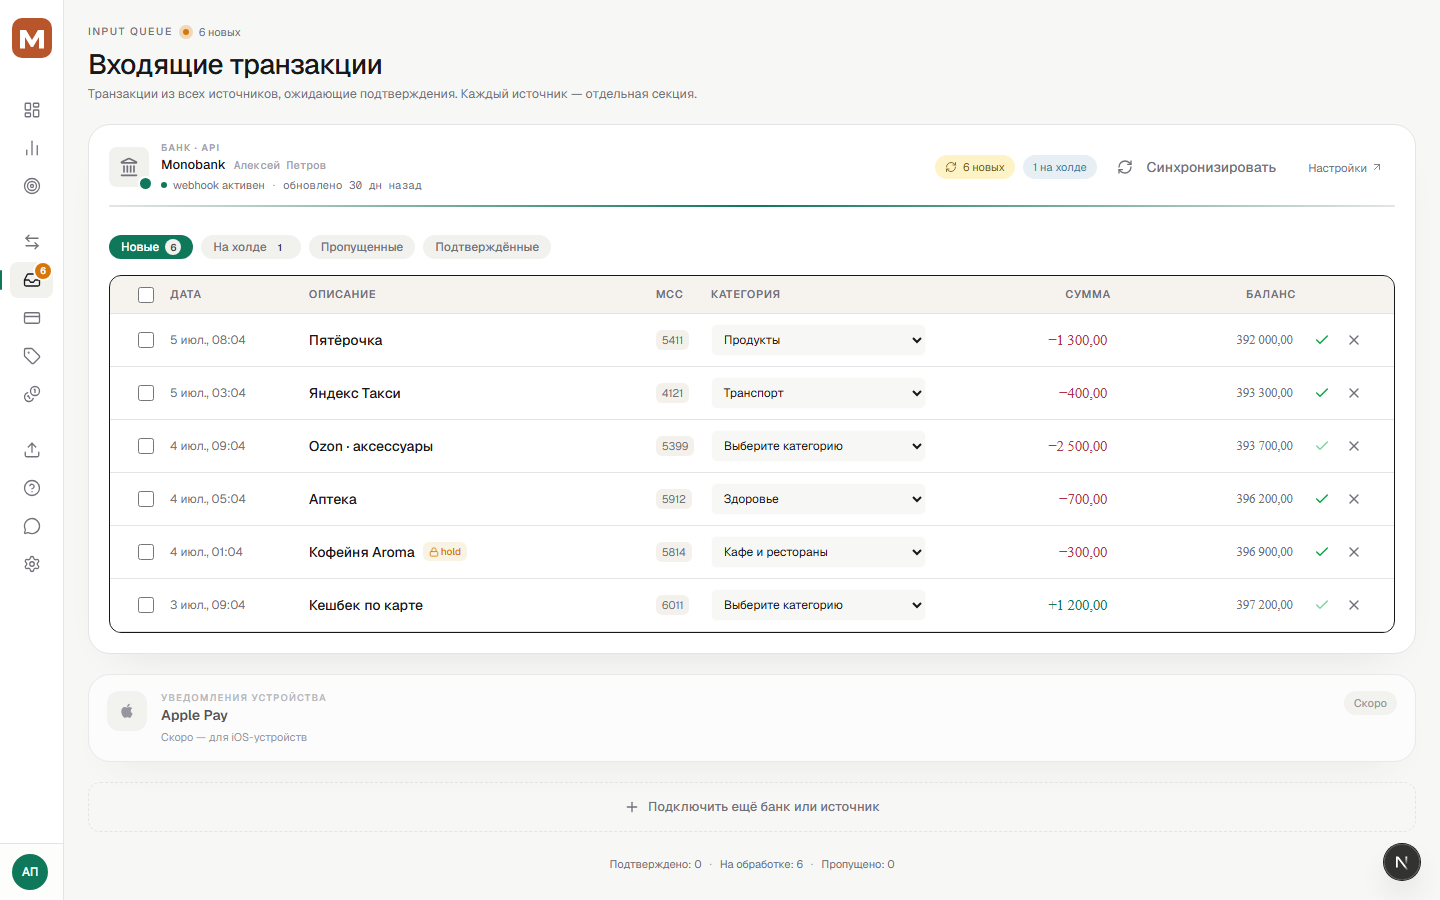Confirm the Пятёрочка transaction with checkmark
Screen dimensions: 1440x900
pos(1322,340)
